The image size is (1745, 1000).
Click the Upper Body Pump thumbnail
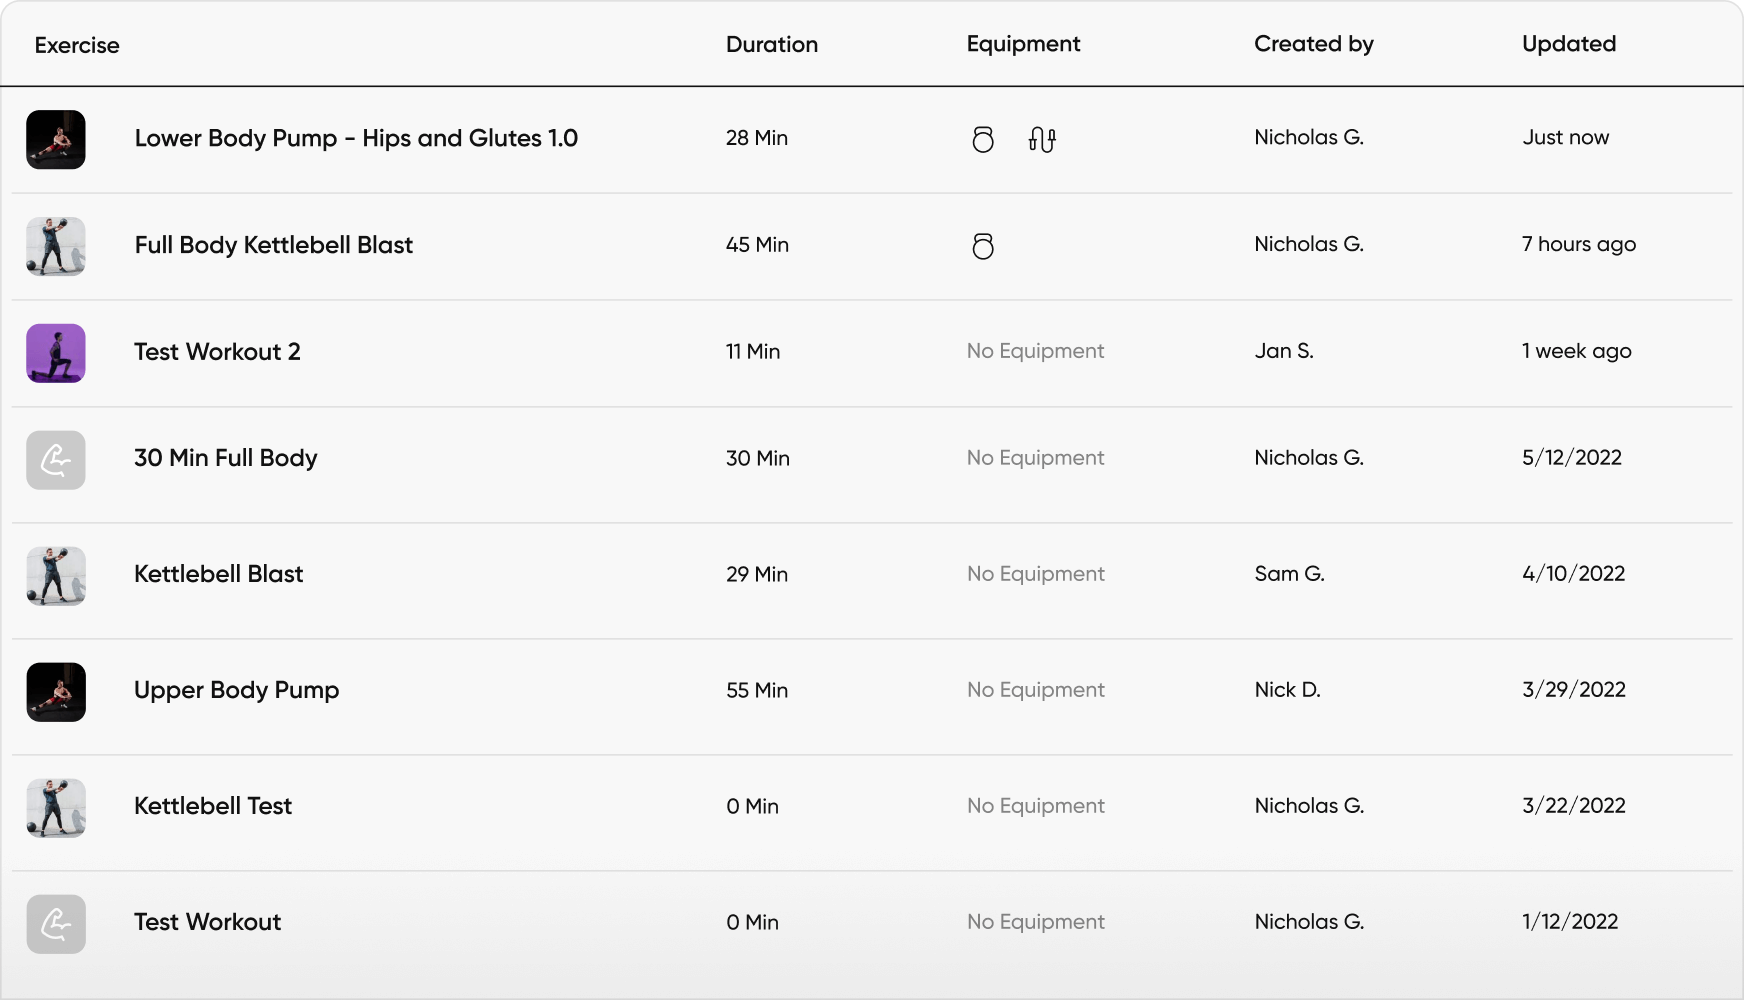click(x=56, y=692)
